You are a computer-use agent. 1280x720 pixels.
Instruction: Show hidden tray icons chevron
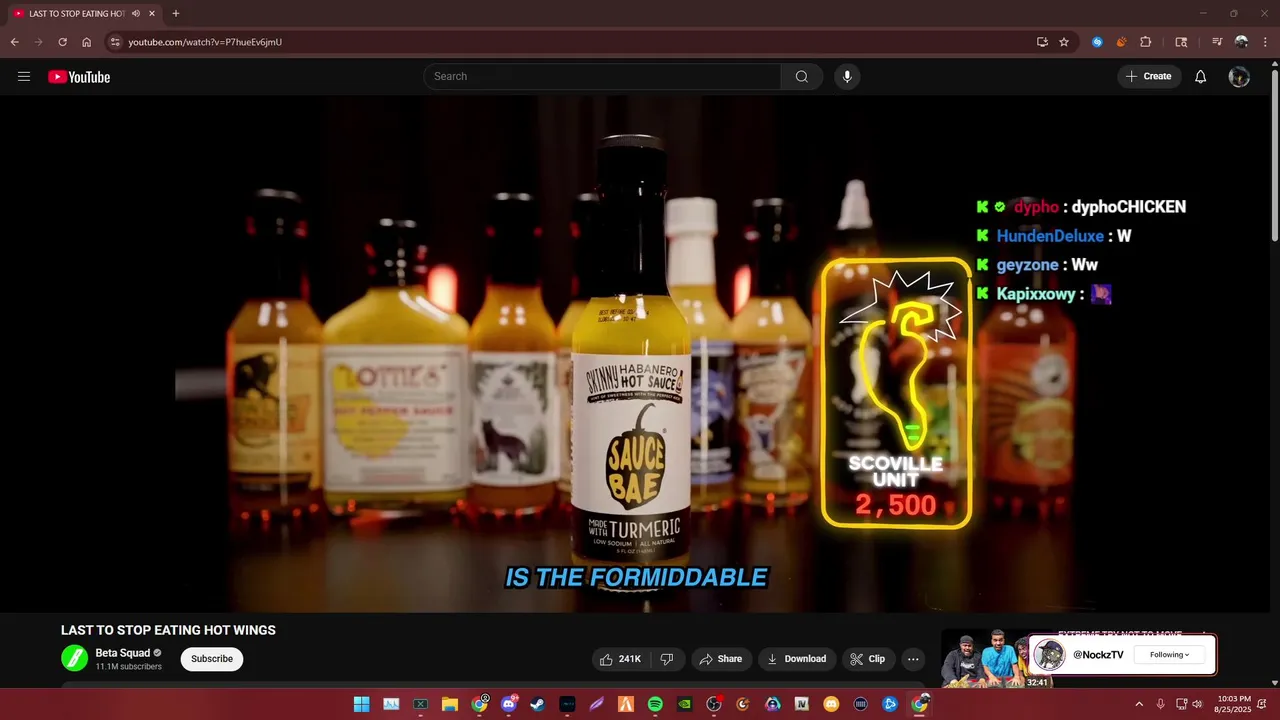pos(1138,704)
